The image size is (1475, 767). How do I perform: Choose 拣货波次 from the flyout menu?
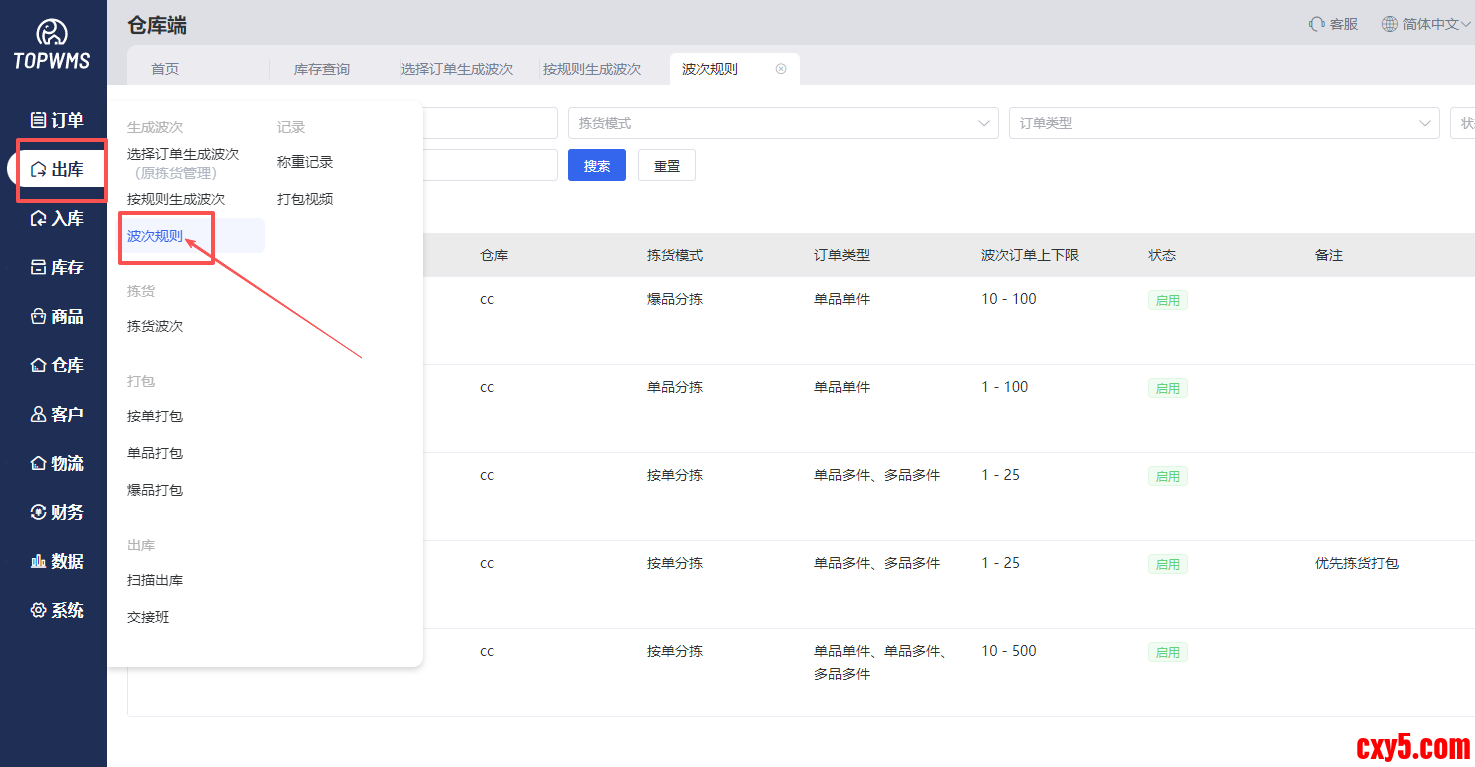[x=155, y=326]
